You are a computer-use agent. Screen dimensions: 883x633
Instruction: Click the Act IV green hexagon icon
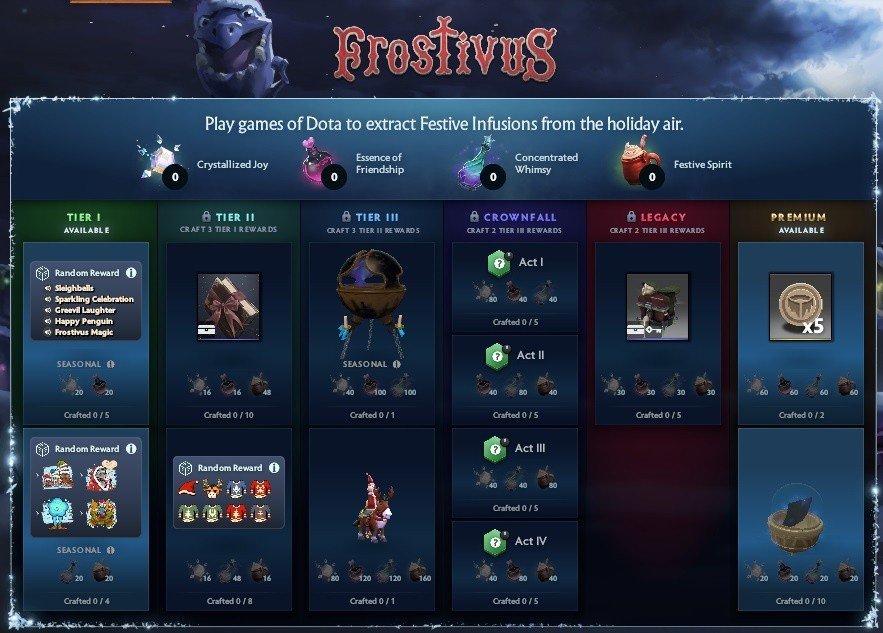(x=496, y=542)
